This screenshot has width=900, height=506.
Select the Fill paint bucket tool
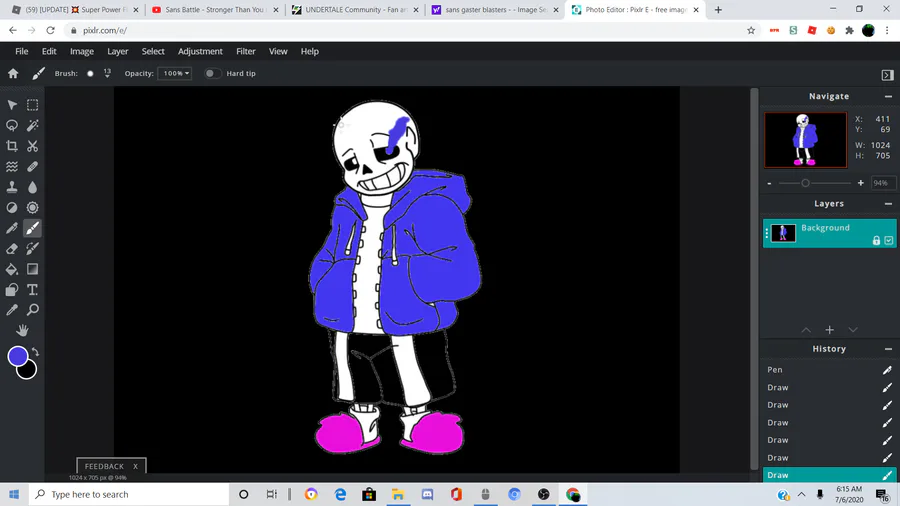(x=12, y=269)
